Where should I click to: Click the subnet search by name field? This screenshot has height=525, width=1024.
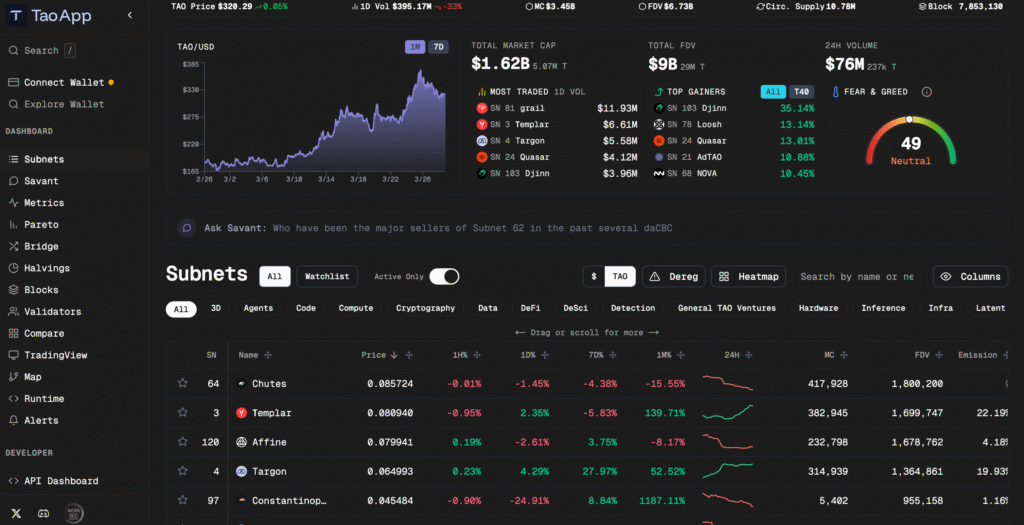click(857, 277)
